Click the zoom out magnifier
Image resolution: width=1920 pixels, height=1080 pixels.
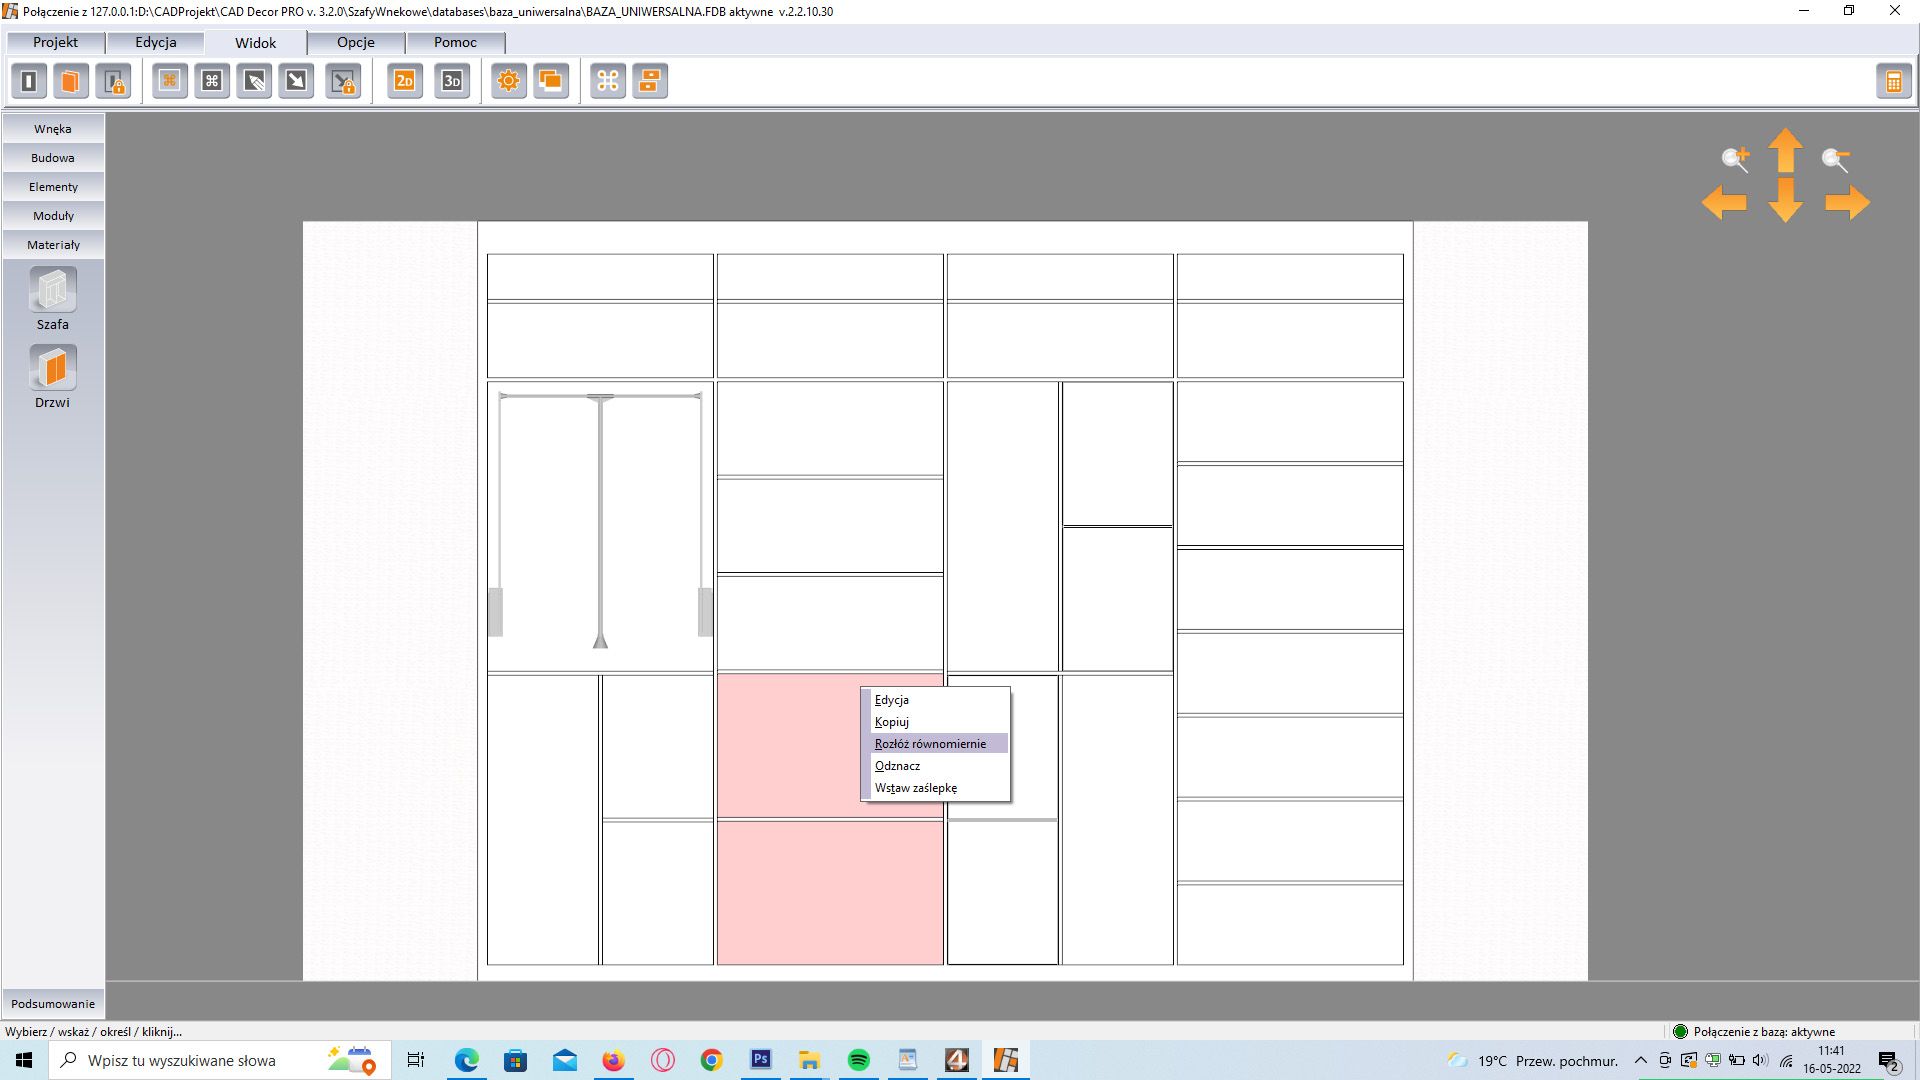tap(1835, 159)
